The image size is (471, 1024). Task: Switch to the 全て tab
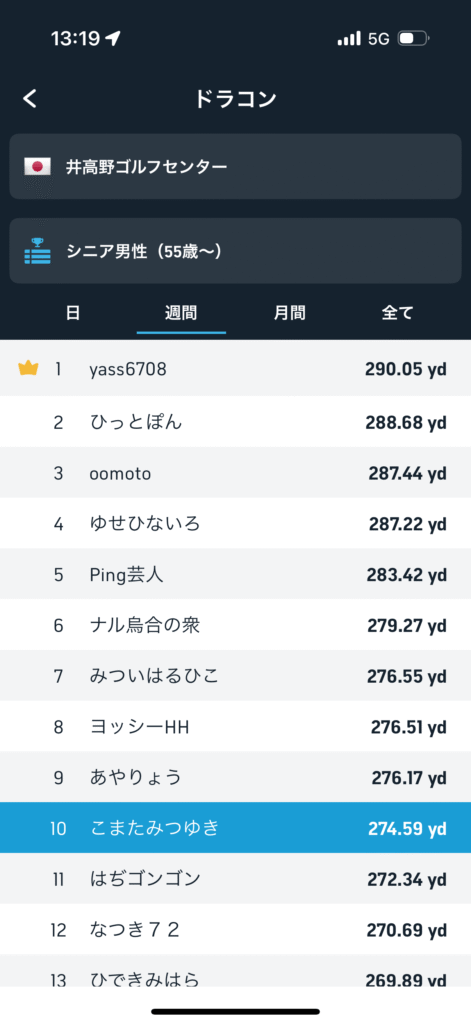point(397,313)
